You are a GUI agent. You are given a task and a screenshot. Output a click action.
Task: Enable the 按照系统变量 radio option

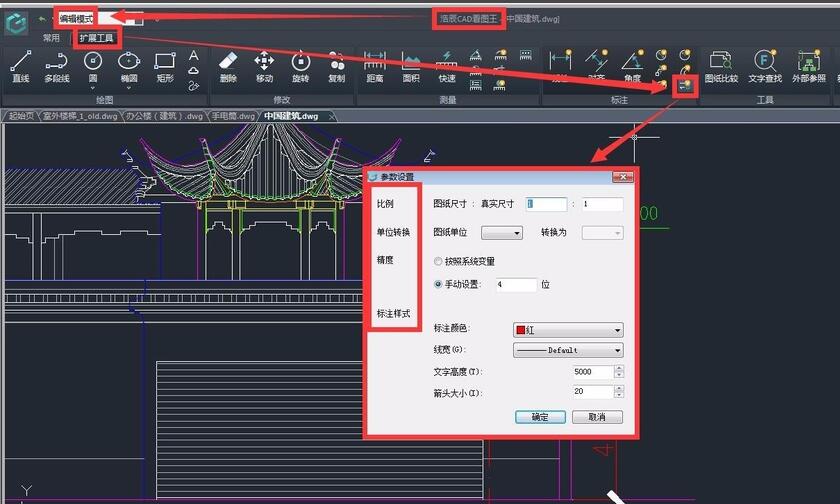tap(439, 262)
